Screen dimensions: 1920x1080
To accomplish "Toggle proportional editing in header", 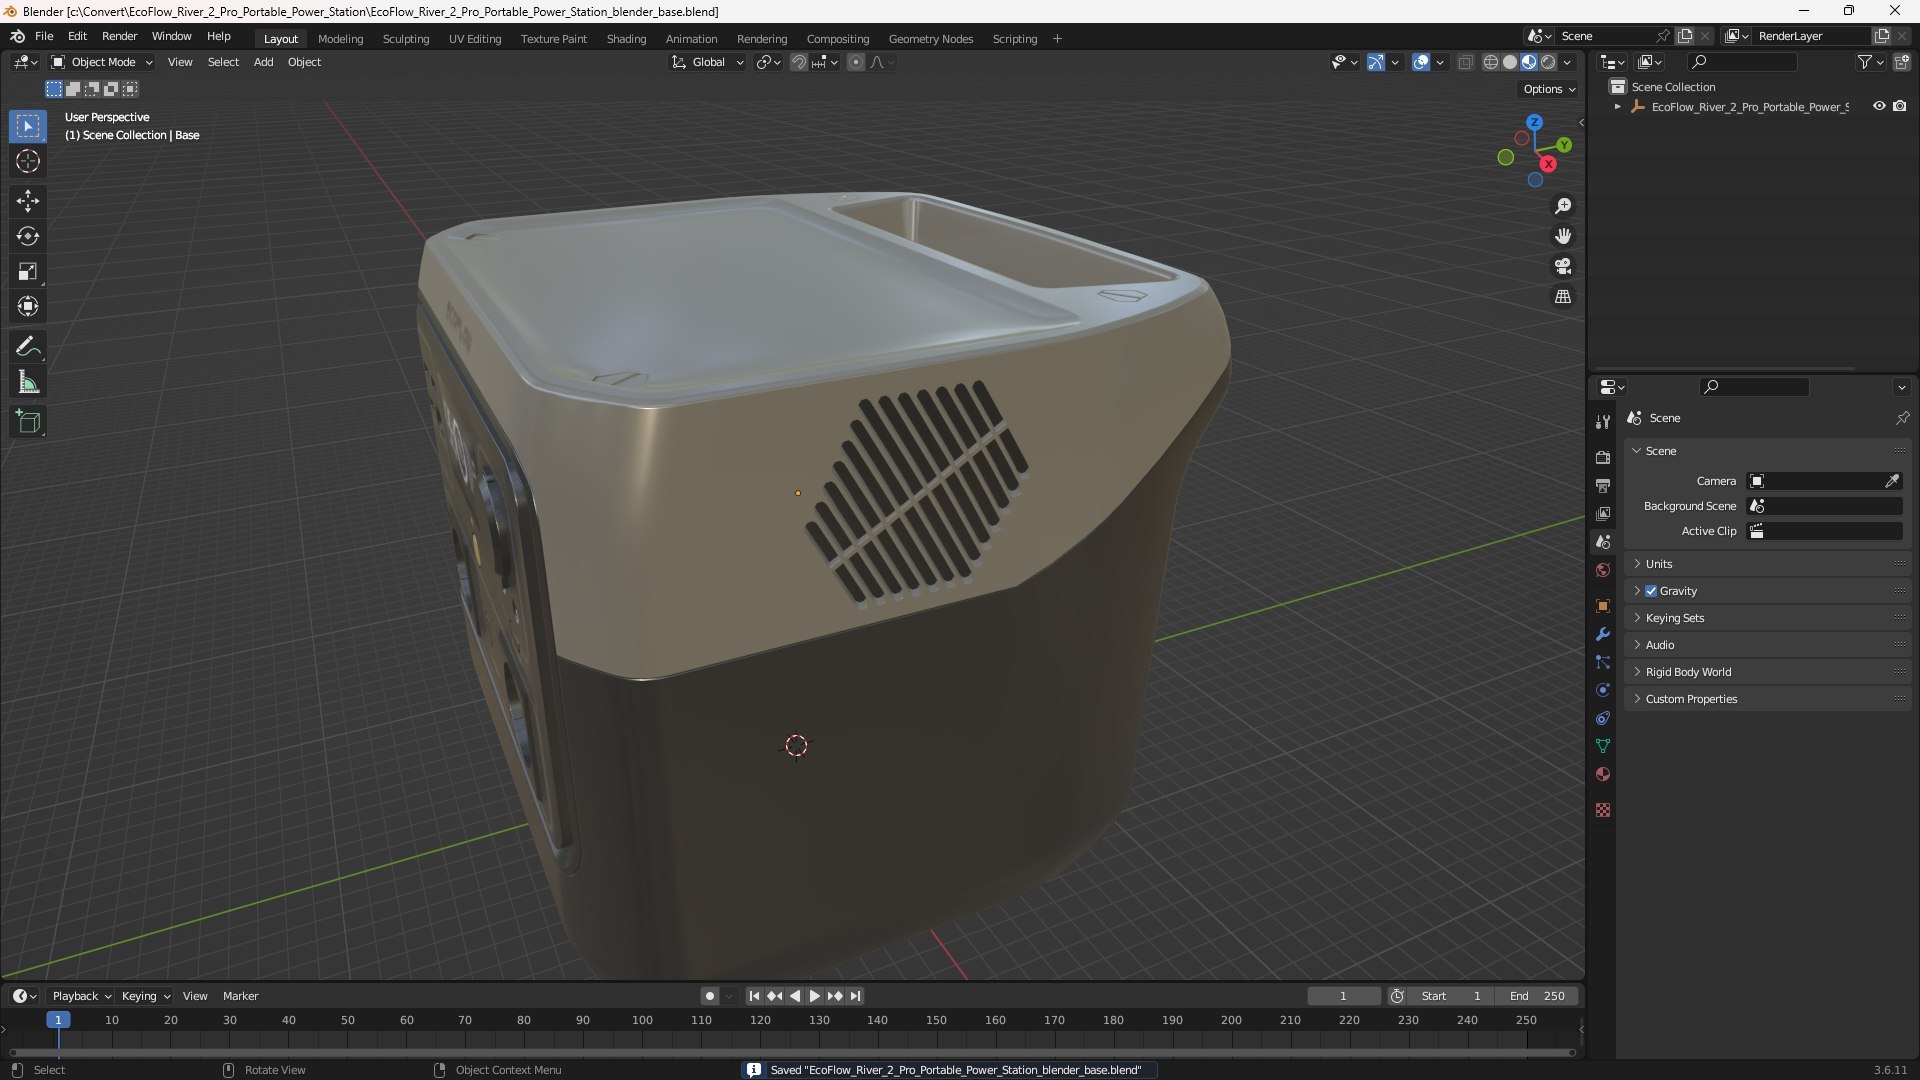I will point(856,62).
